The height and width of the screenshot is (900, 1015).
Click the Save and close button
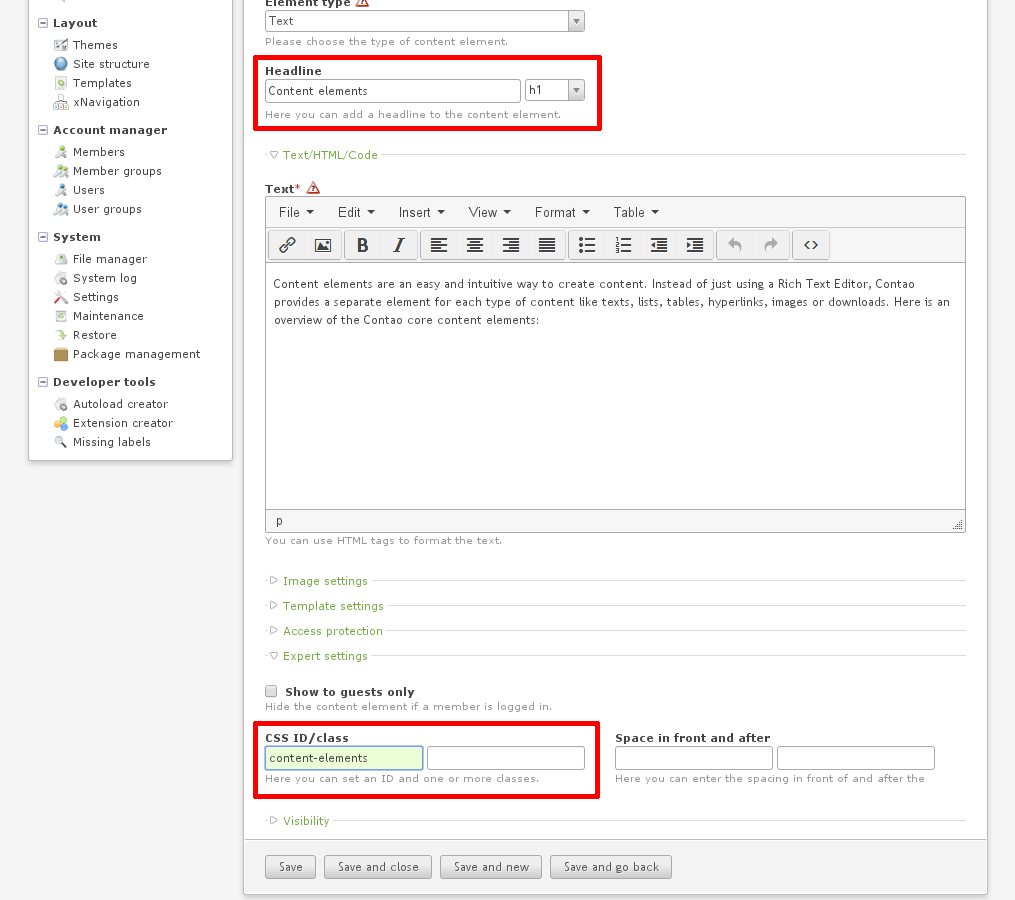[378, 867]
